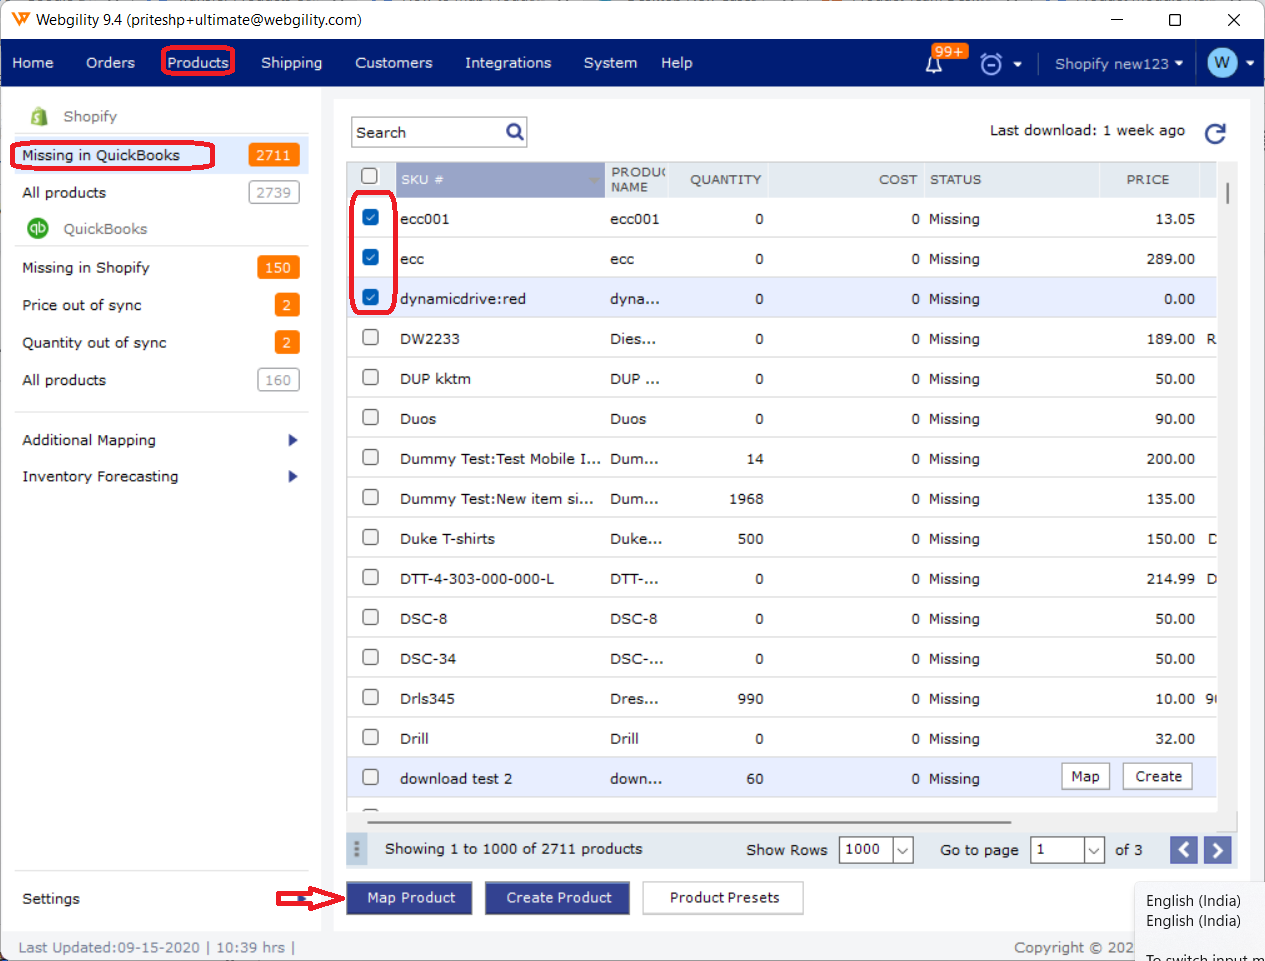Screen dimensions: 1265x961
Task: Go to previous page arrow
Action: [x=1184, y=850]
